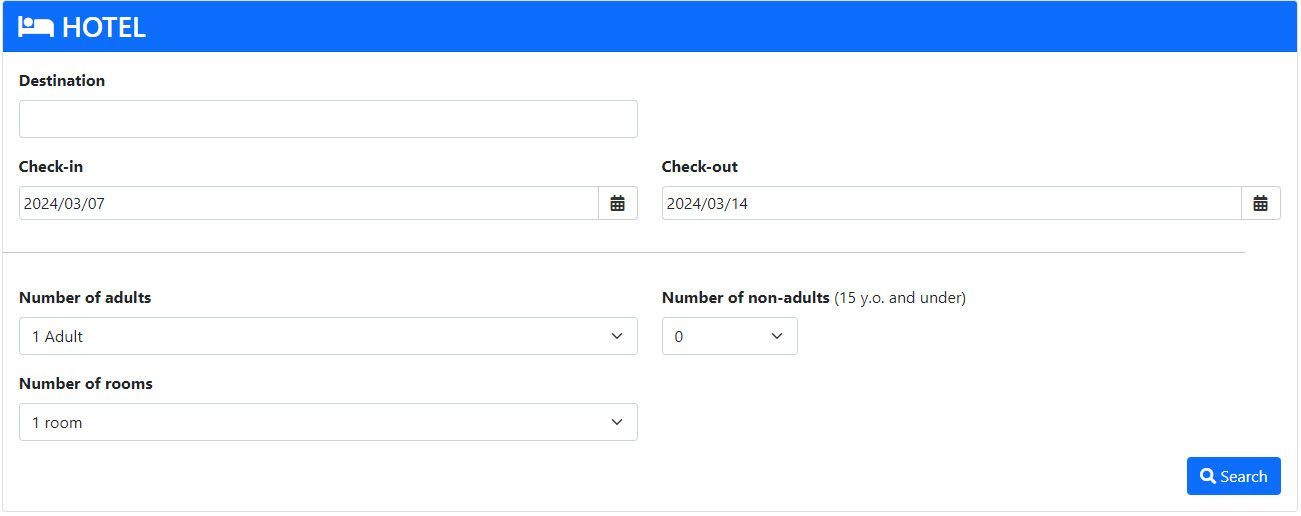
Task: Open the check-in calendar picker icon
Action: pos(617,204)
